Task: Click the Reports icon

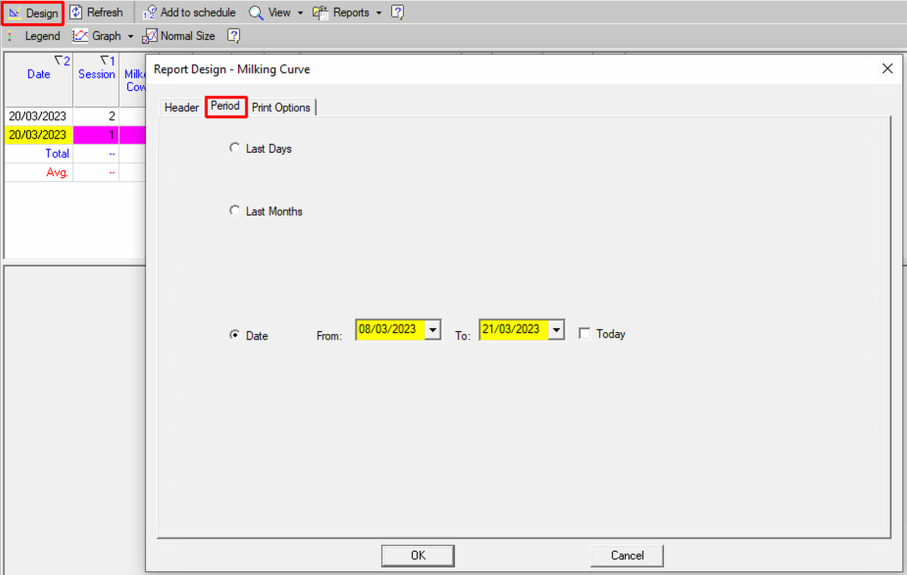Action: (320, 13)
